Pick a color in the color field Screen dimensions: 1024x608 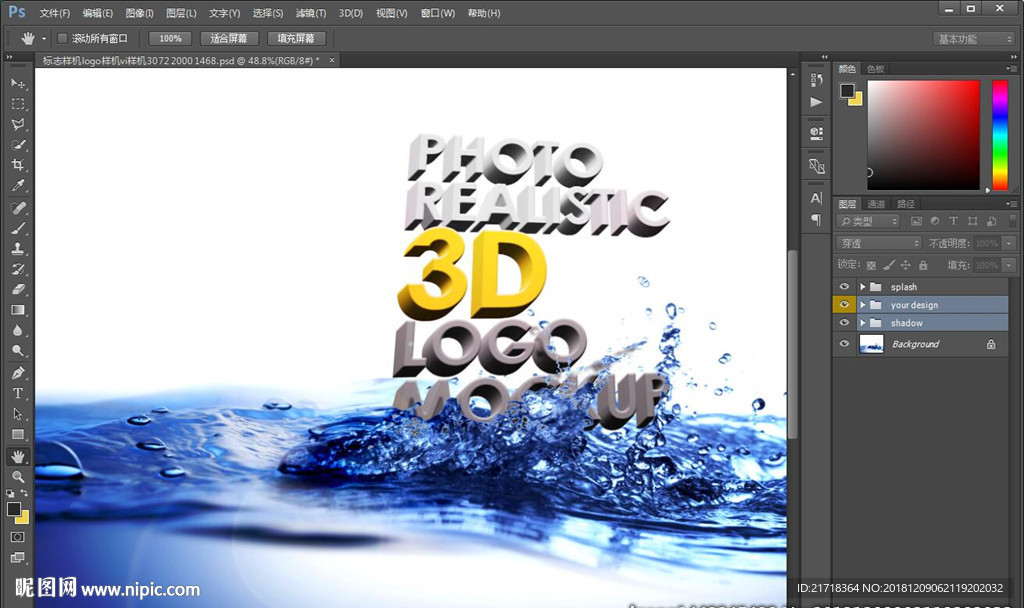point(923,135)
